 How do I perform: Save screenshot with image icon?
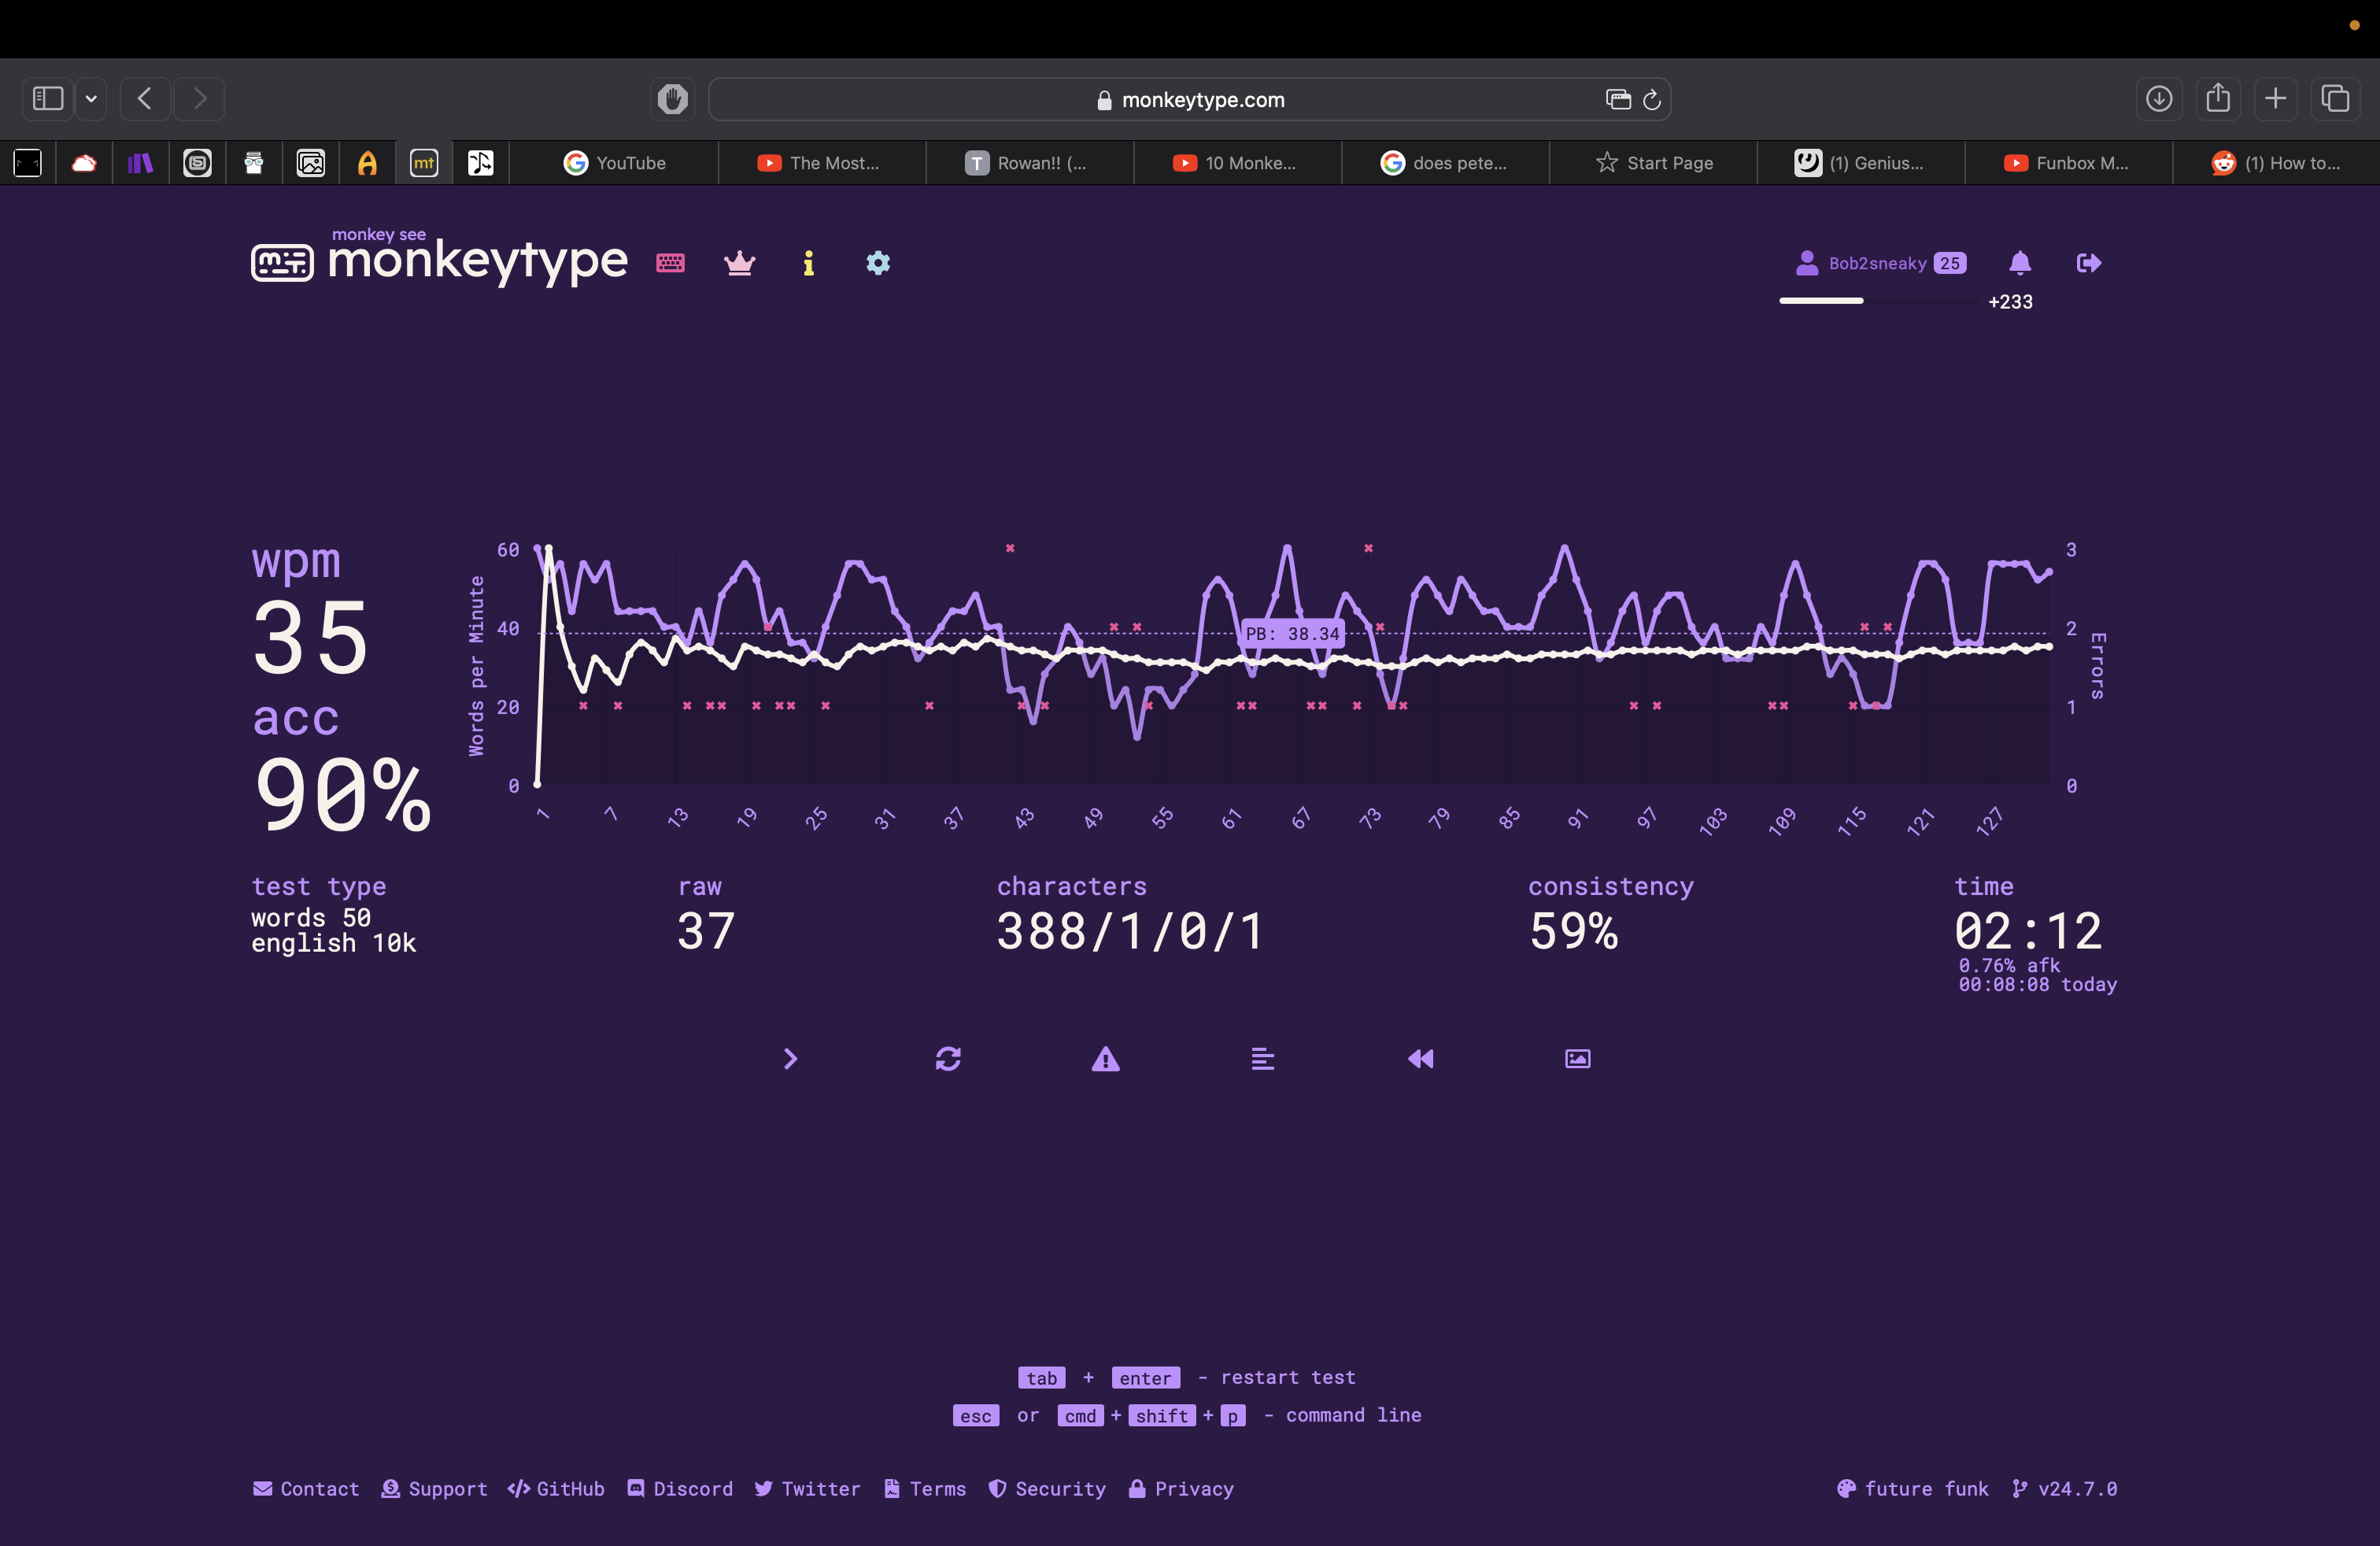click(1577, 1059)
